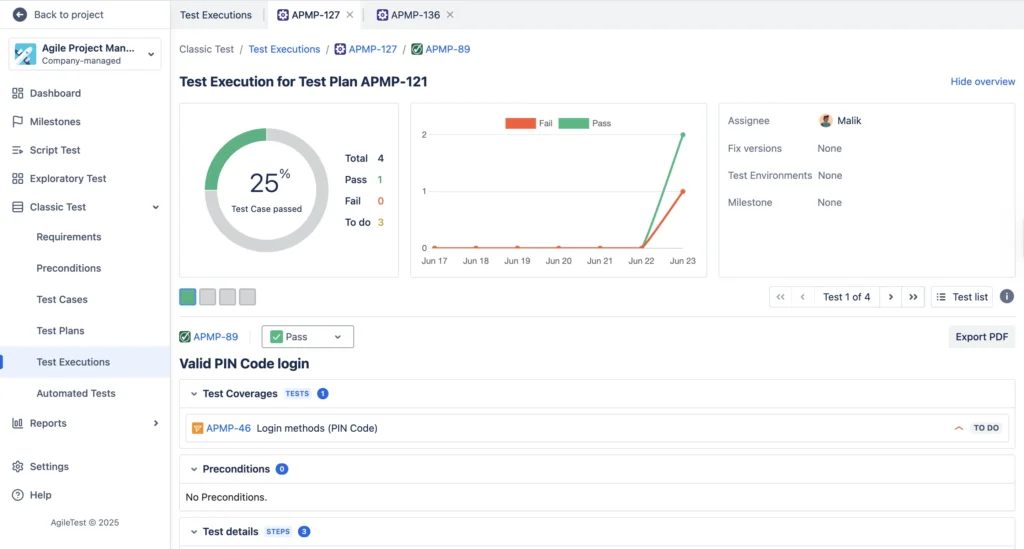This screenshot has width=1024, height=549.
Task: Select Test Executions in the sidebar
Action: (x=85, y=362)
